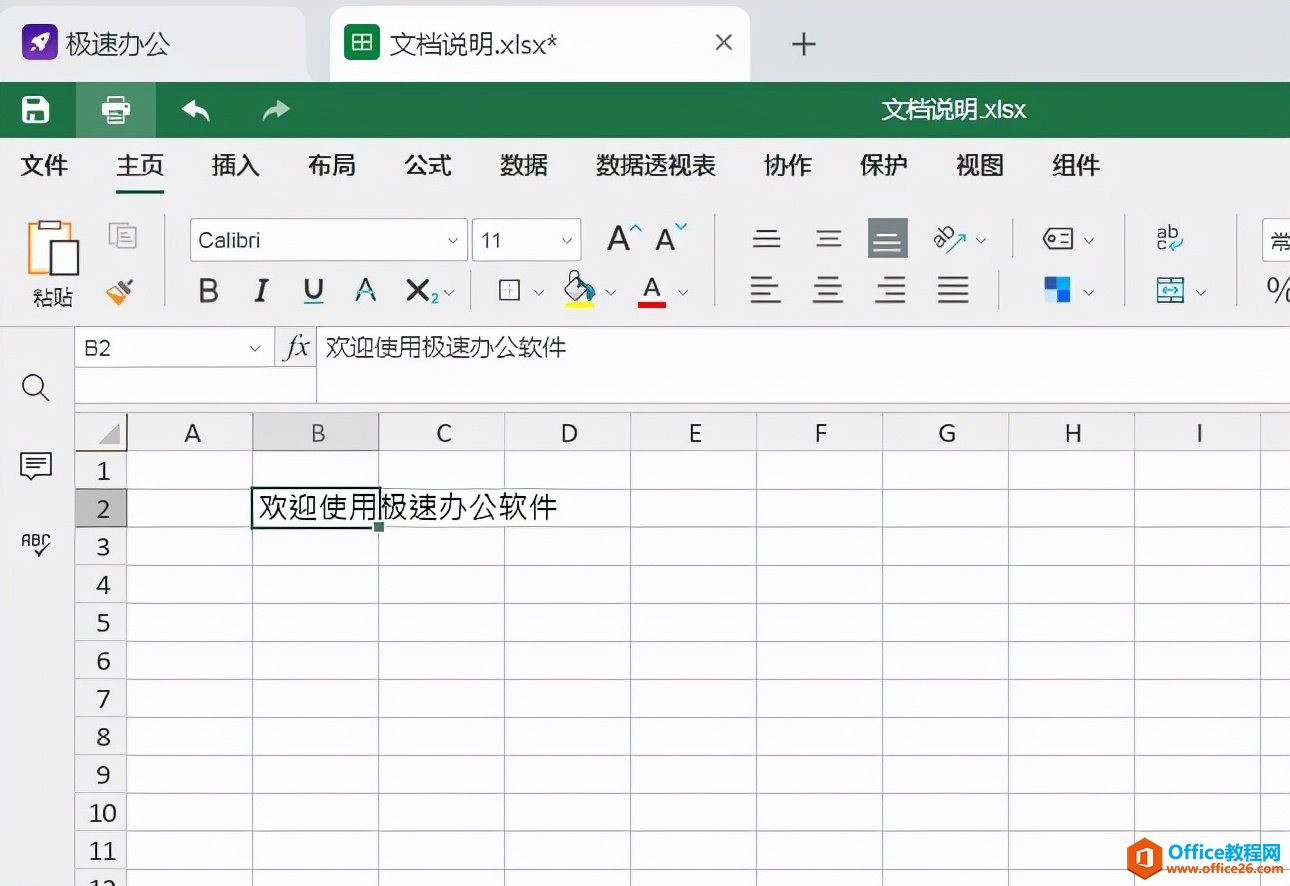
Task: Toggle underline formatting
Action: pos(313,291)
